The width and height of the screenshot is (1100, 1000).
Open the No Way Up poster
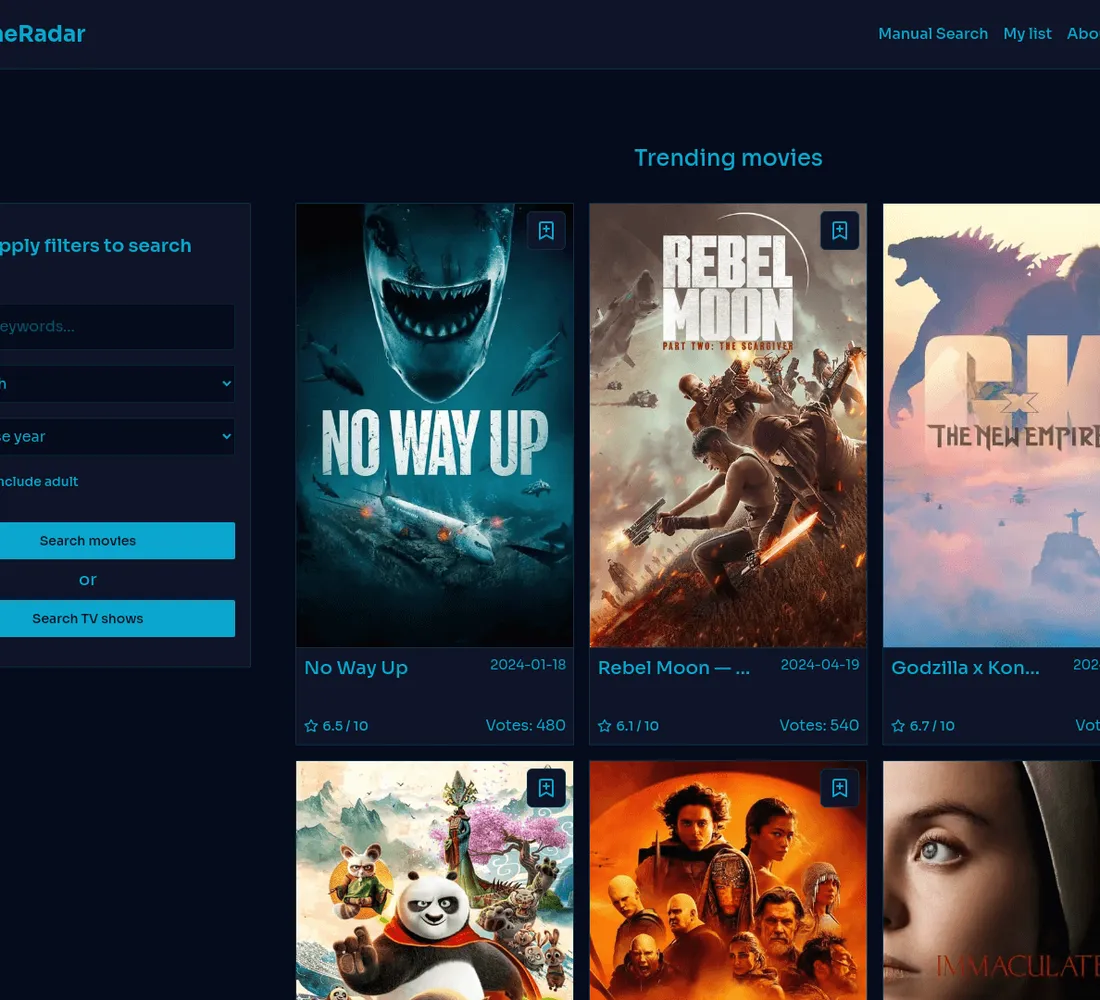coord(434,425)
